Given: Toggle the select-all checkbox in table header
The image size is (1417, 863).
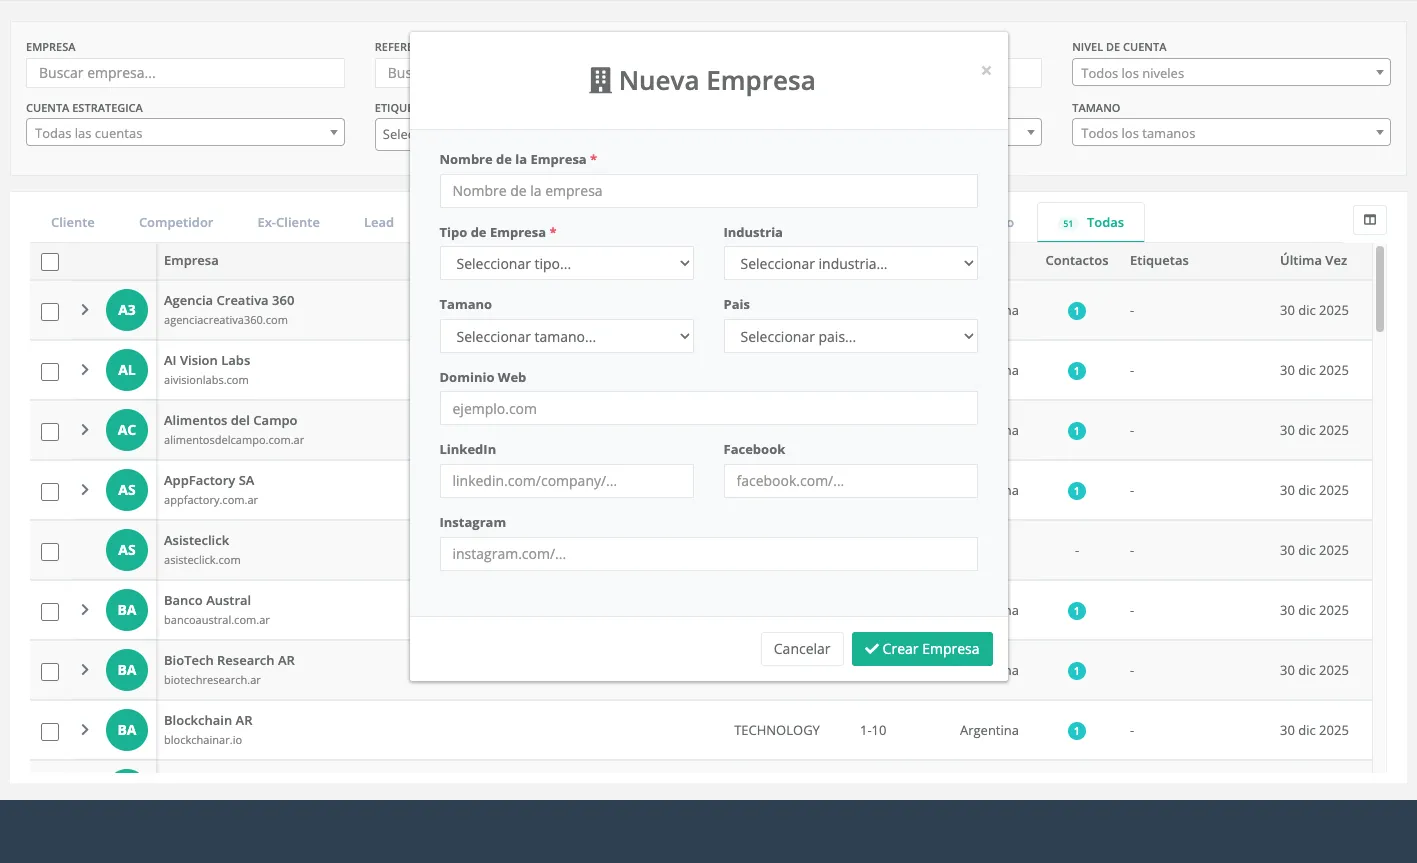Looking at the screenshot, I should coord(50,262).
